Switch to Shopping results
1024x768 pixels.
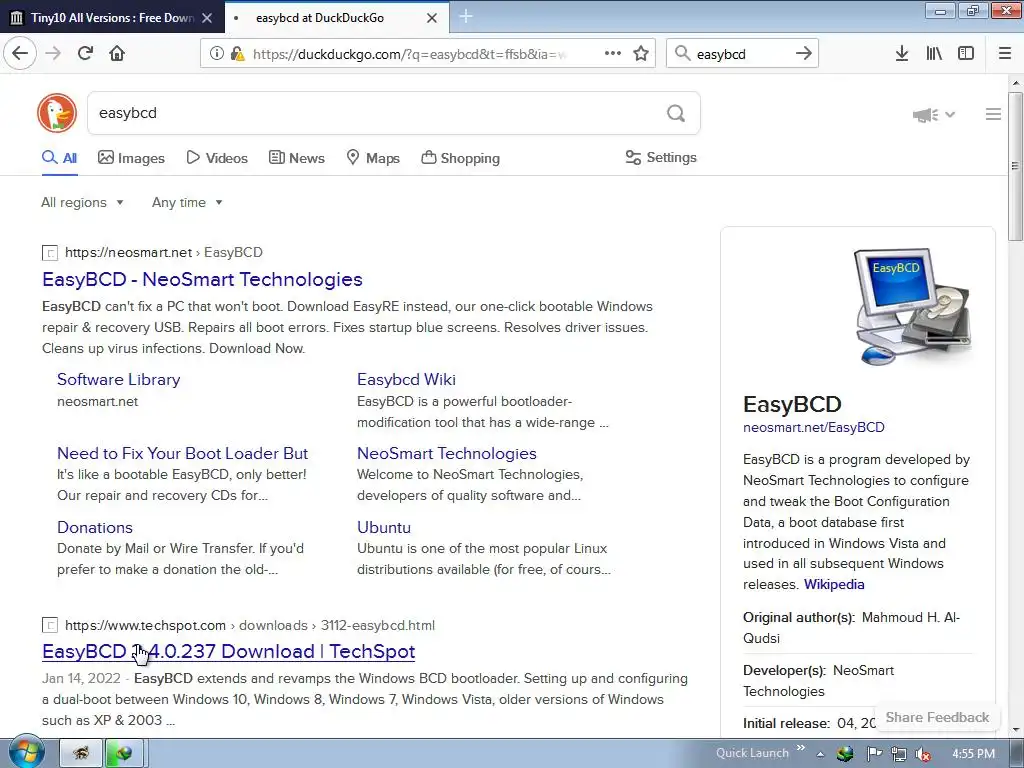pos(460,158)
